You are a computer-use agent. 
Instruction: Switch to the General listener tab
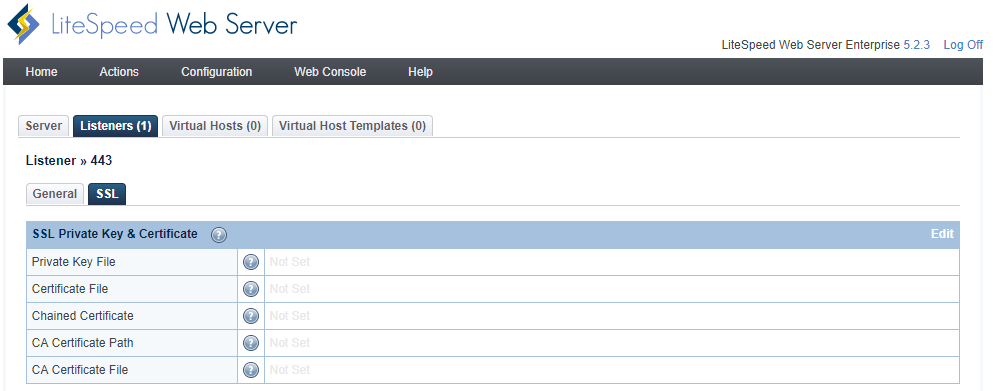pyautogui.click(x=55, y=194)
